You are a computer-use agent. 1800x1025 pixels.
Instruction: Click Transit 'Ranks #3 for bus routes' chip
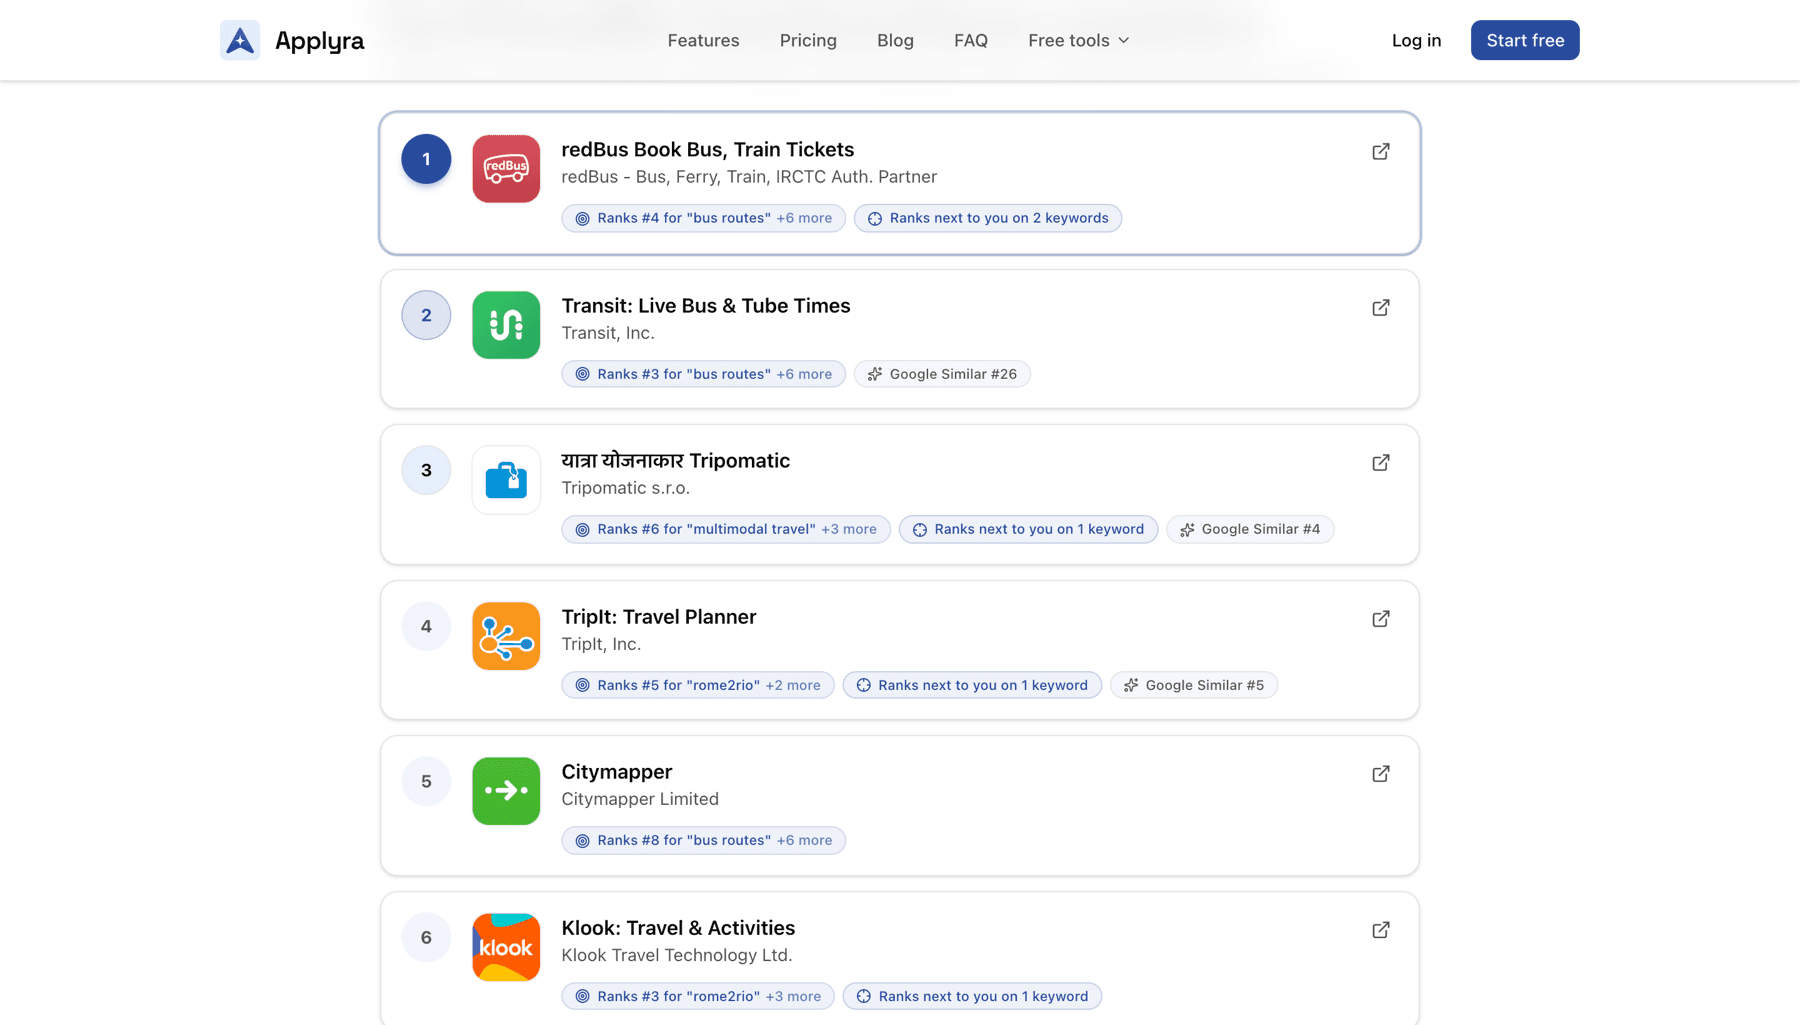(x=703, y=374)
